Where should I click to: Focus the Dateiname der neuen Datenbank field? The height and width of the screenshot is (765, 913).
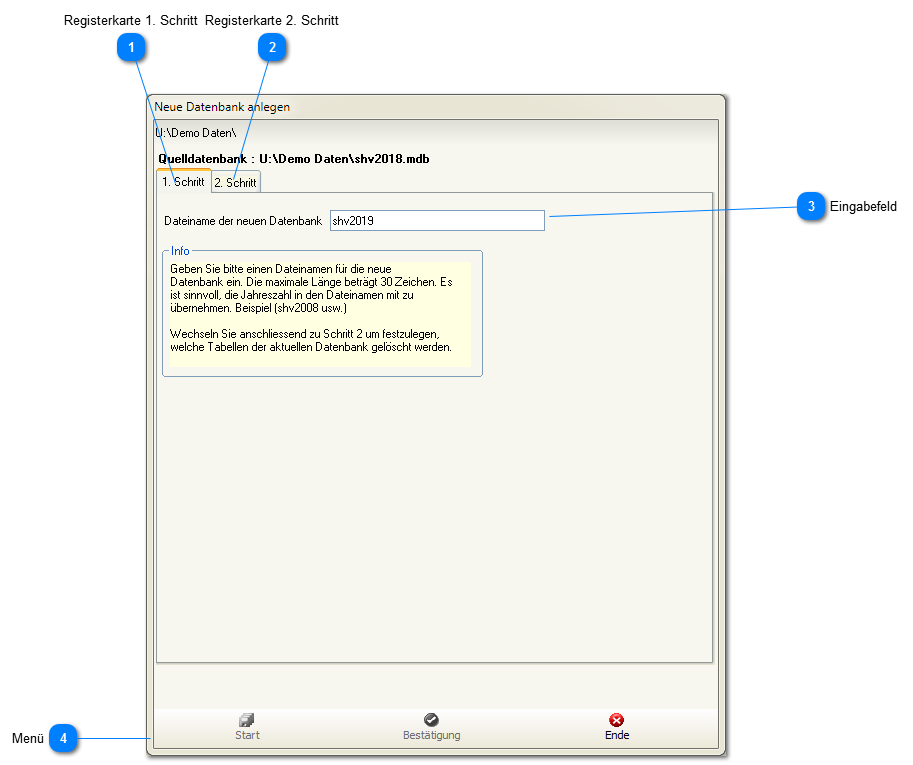[437, 221]
